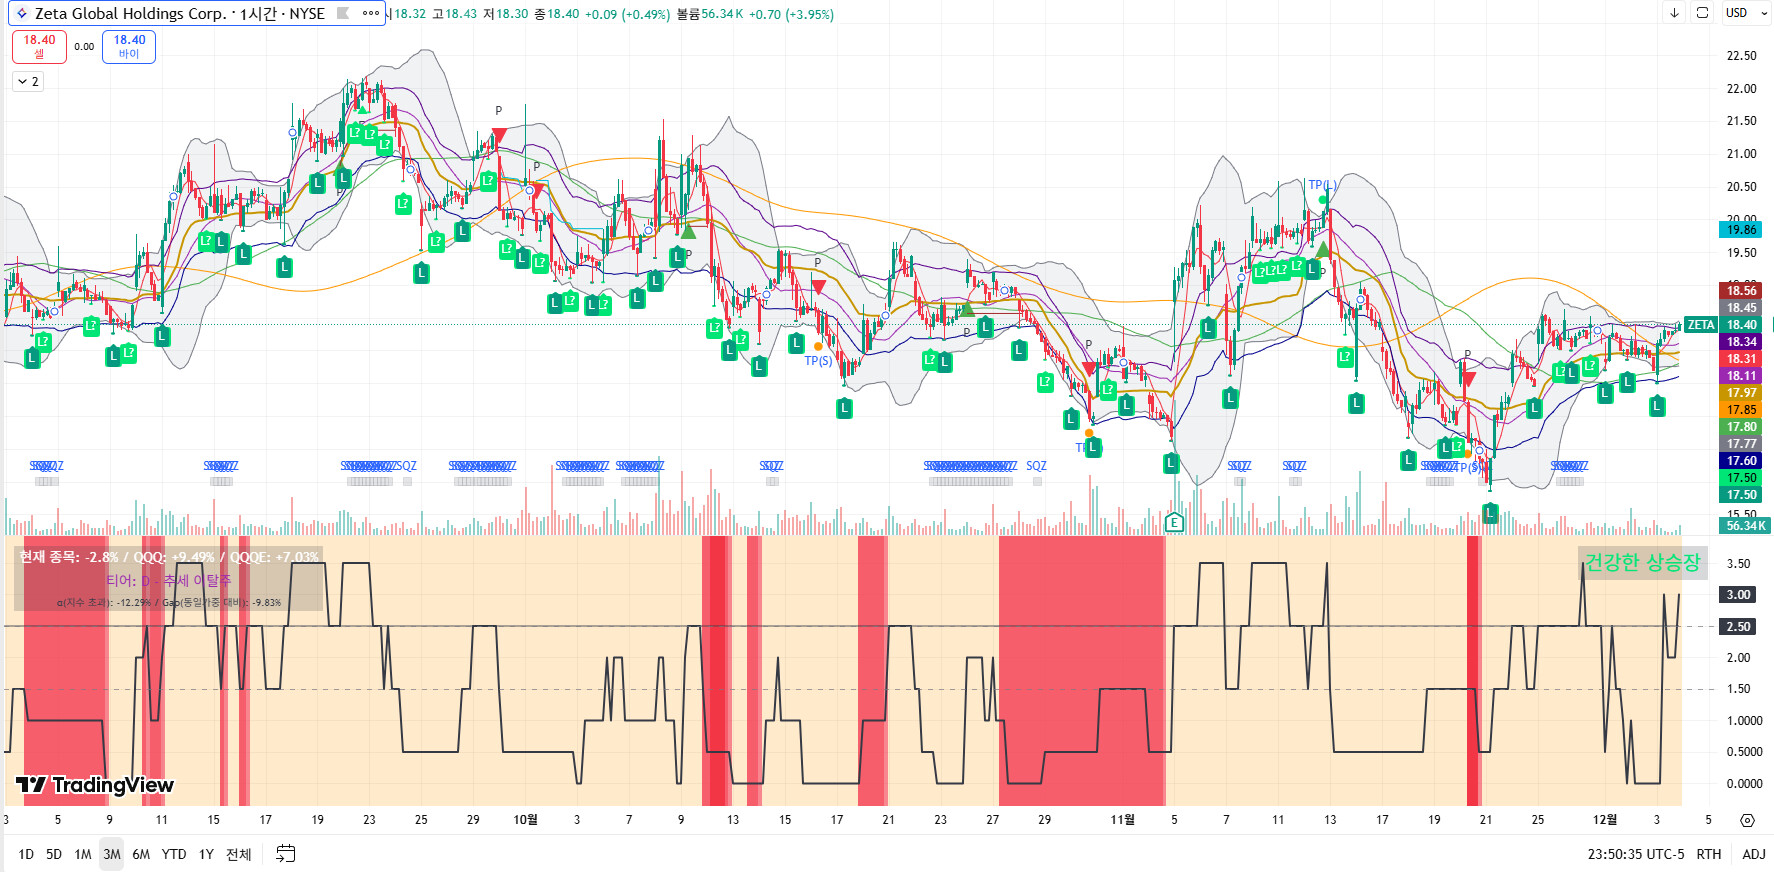
Task: Click the dark blue 17.60 price label
Action: (x=1741, y=461)
